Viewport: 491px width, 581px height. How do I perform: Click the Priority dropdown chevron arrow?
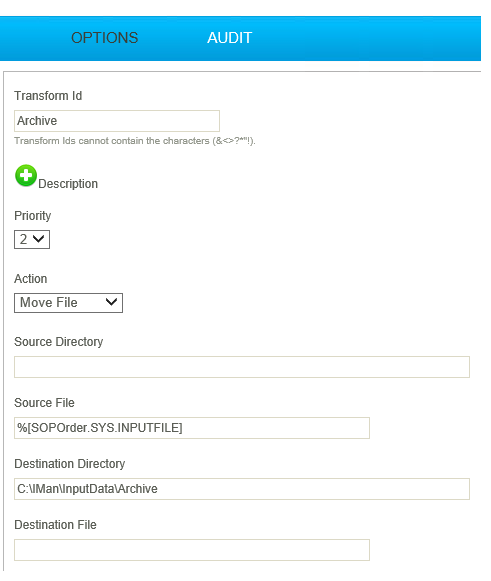click(39, 239)
